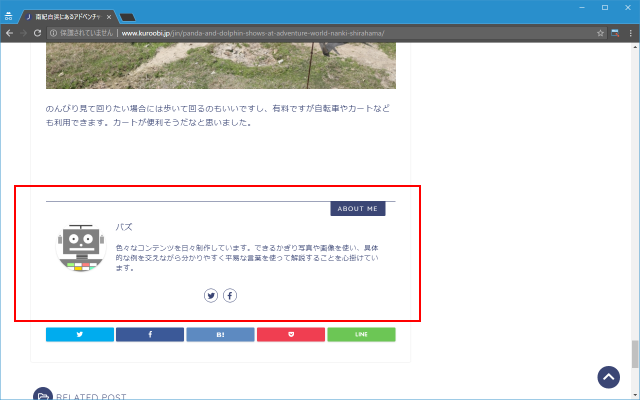640x400 pixels.
Task: Share via Hatena B! button
Action: [220, 334]
